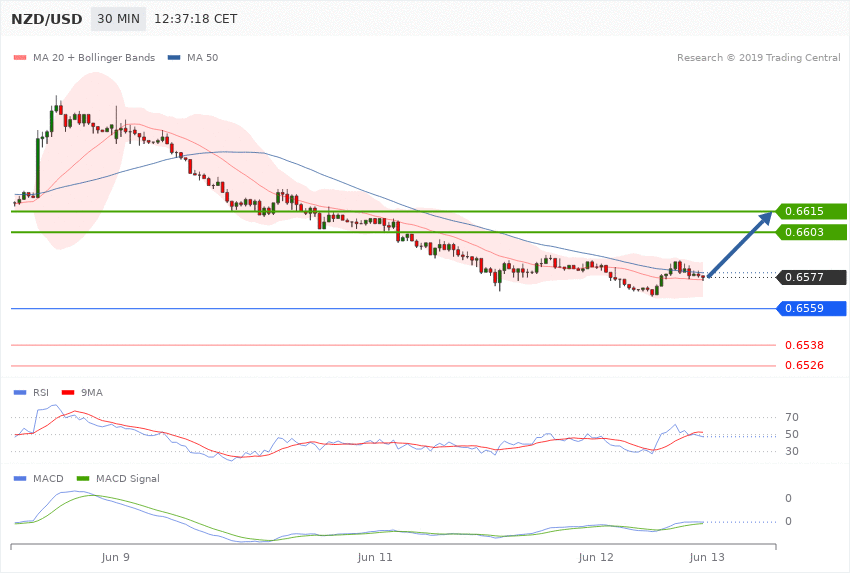Viewport: 850px width, 576px height.
Task: Click the 0.6538 support level value
Action: tap(804, 345)
